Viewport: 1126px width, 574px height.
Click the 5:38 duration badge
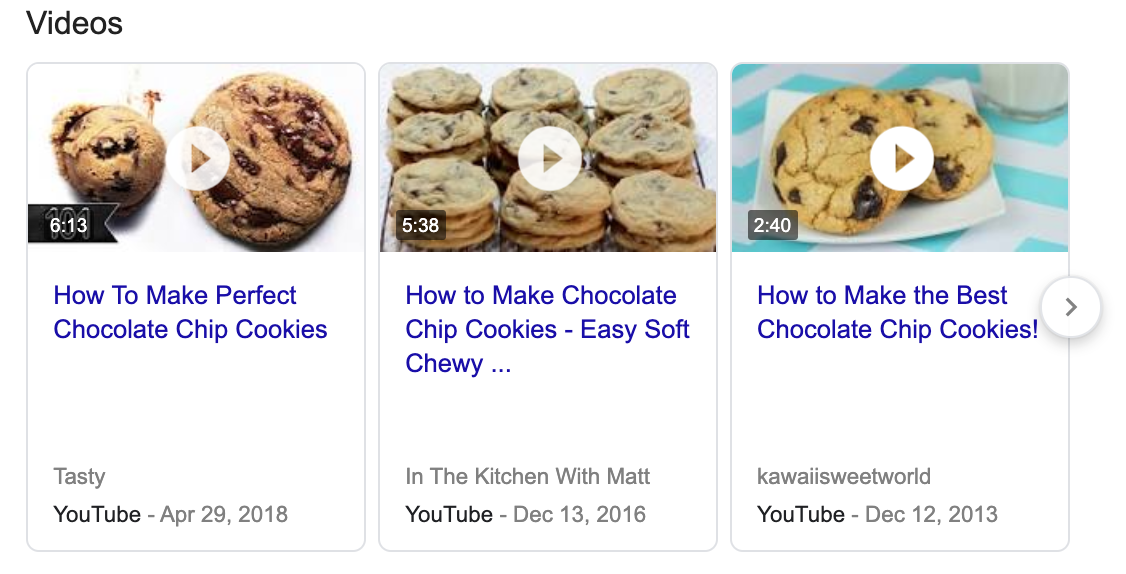click(420, 226)
